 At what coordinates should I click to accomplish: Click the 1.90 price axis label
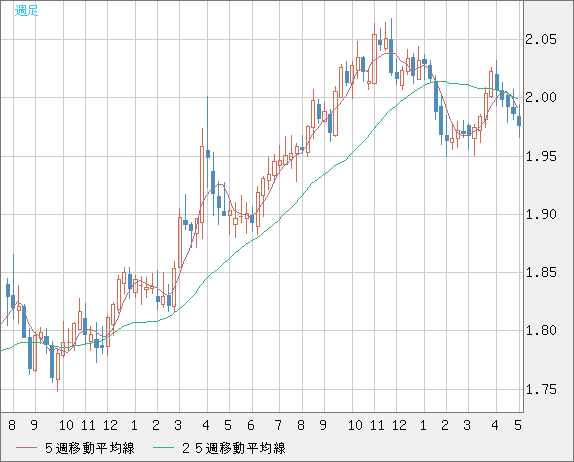tap(541, 214)
